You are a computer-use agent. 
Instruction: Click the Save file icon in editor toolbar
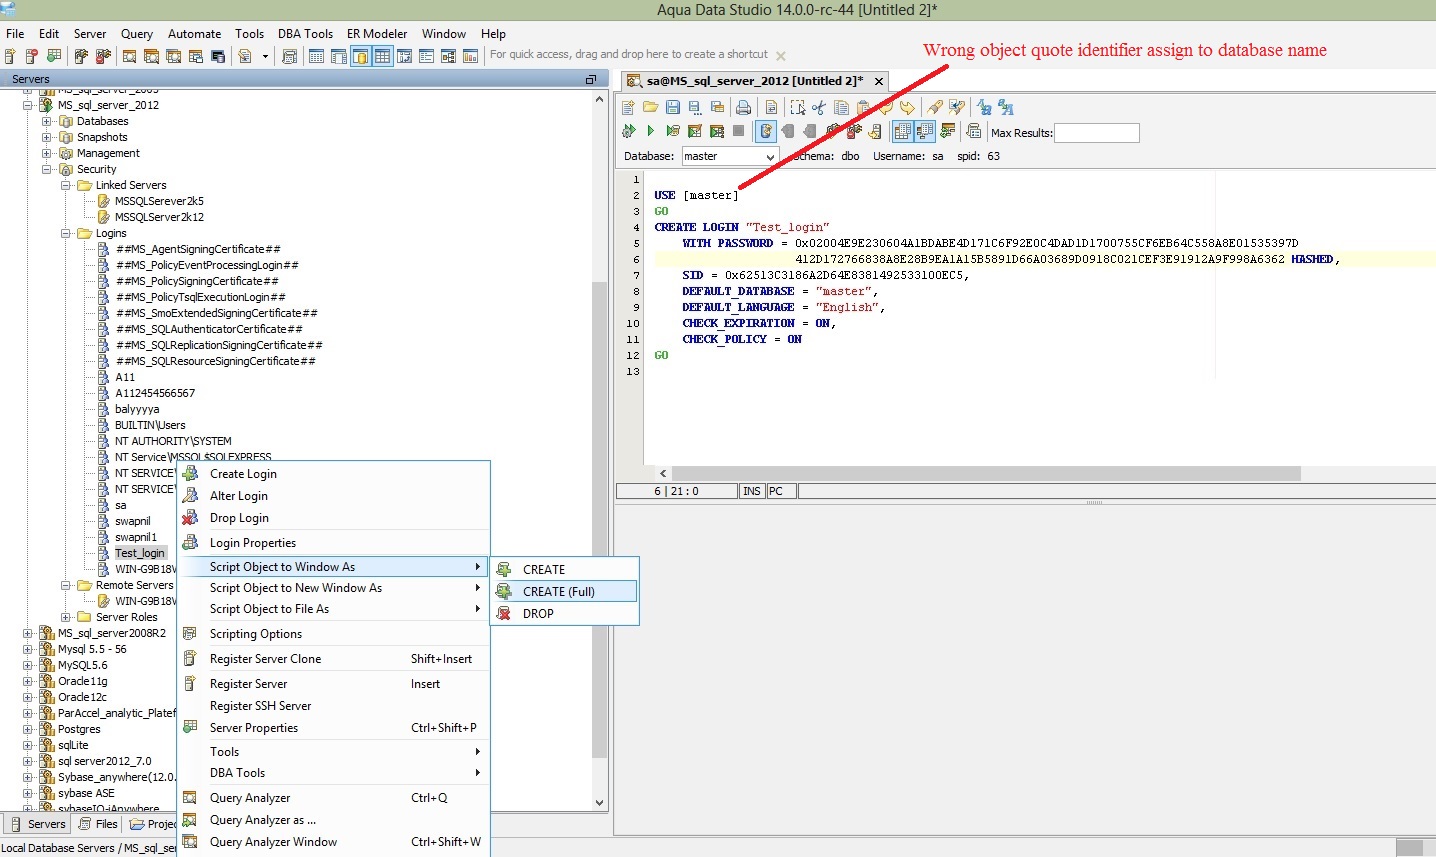pyautogui.click(x=673, y=108)
